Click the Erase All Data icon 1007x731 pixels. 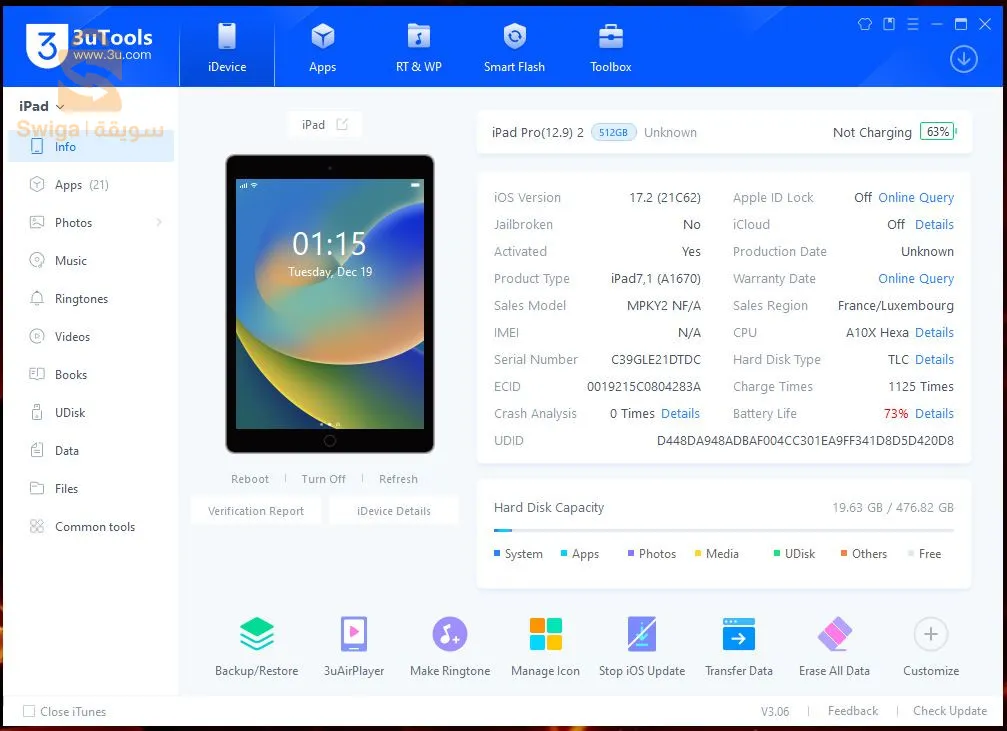(x=834, y=635)
